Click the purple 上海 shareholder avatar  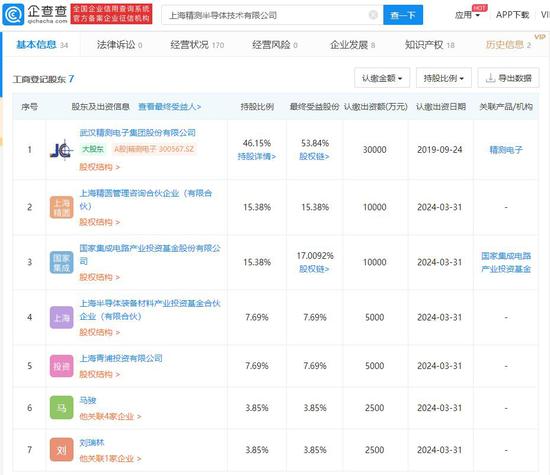coord(62,317)
